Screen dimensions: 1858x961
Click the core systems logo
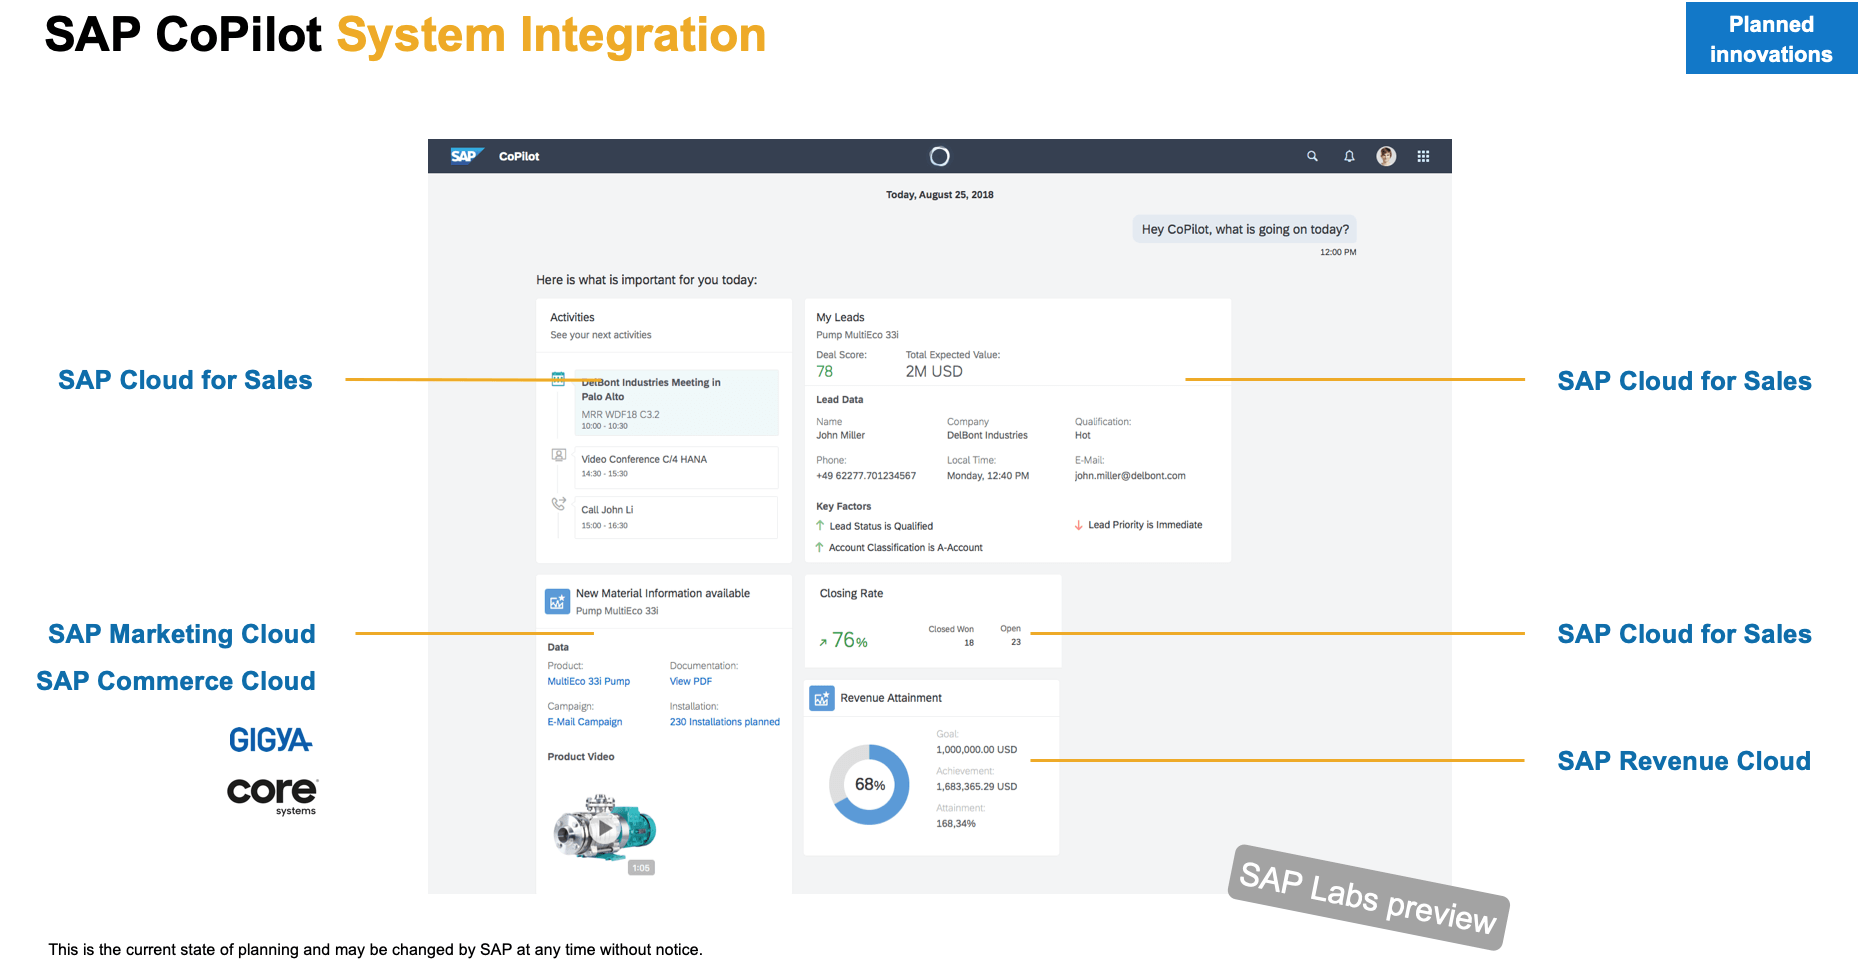272,796
